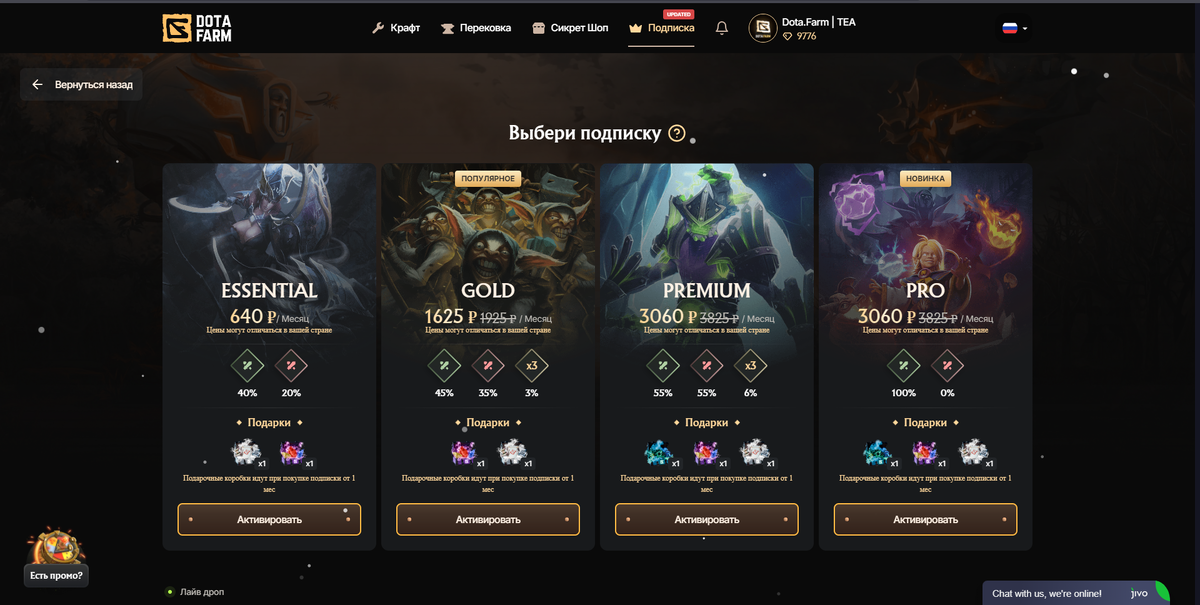Open the jivo online chat widget
1200x605 pixels.
click(x=1076, y=593)
